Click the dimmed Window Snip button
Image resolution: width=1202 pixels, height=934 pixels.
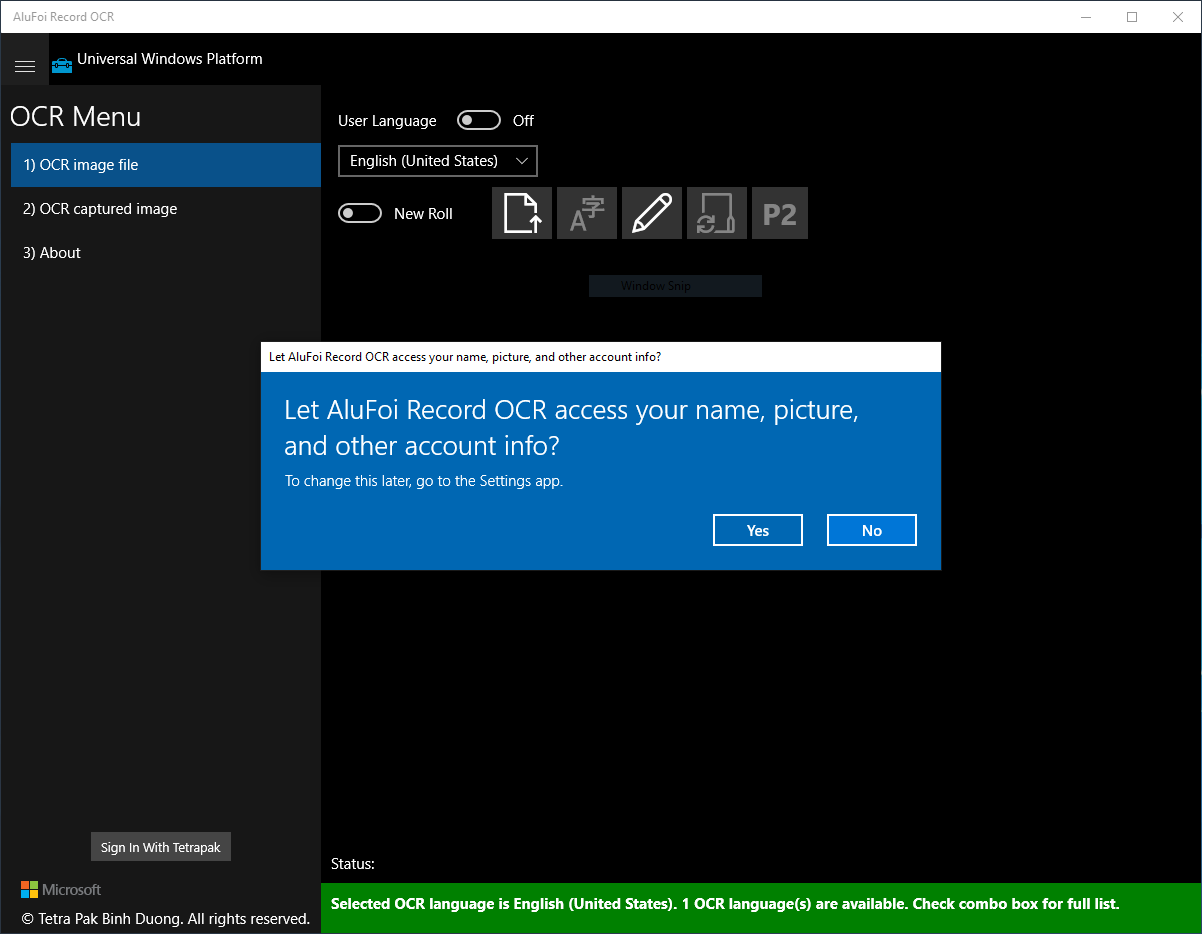coord(675,286)
